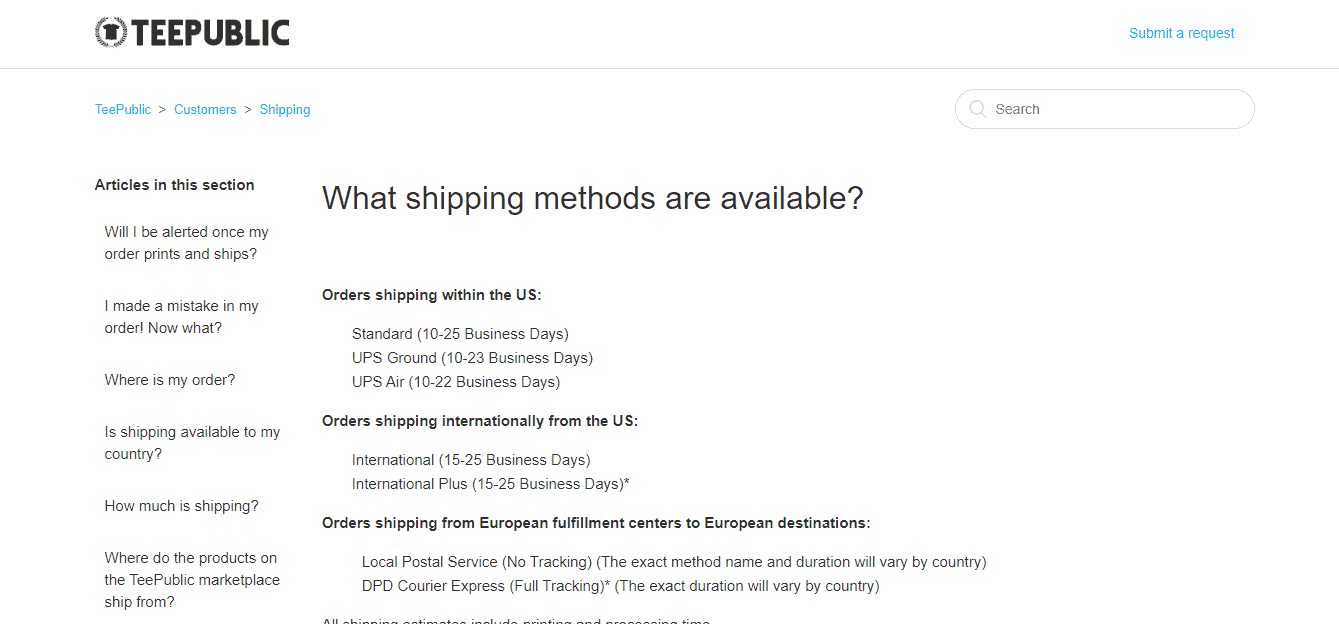Click Submit a request link
The height and width of the screenshot is (624, 1339).
tap(1181, 33)
